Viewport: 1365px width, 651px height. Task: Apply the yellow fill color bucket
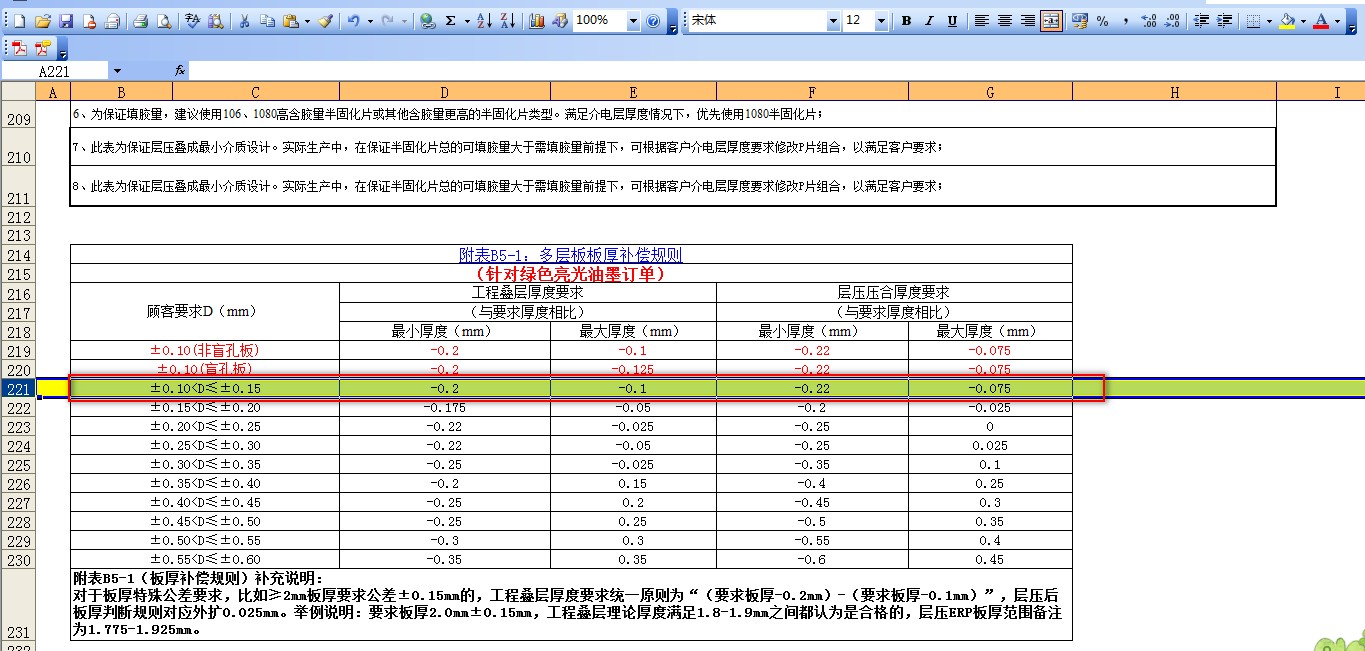(x=1288, y=21)
